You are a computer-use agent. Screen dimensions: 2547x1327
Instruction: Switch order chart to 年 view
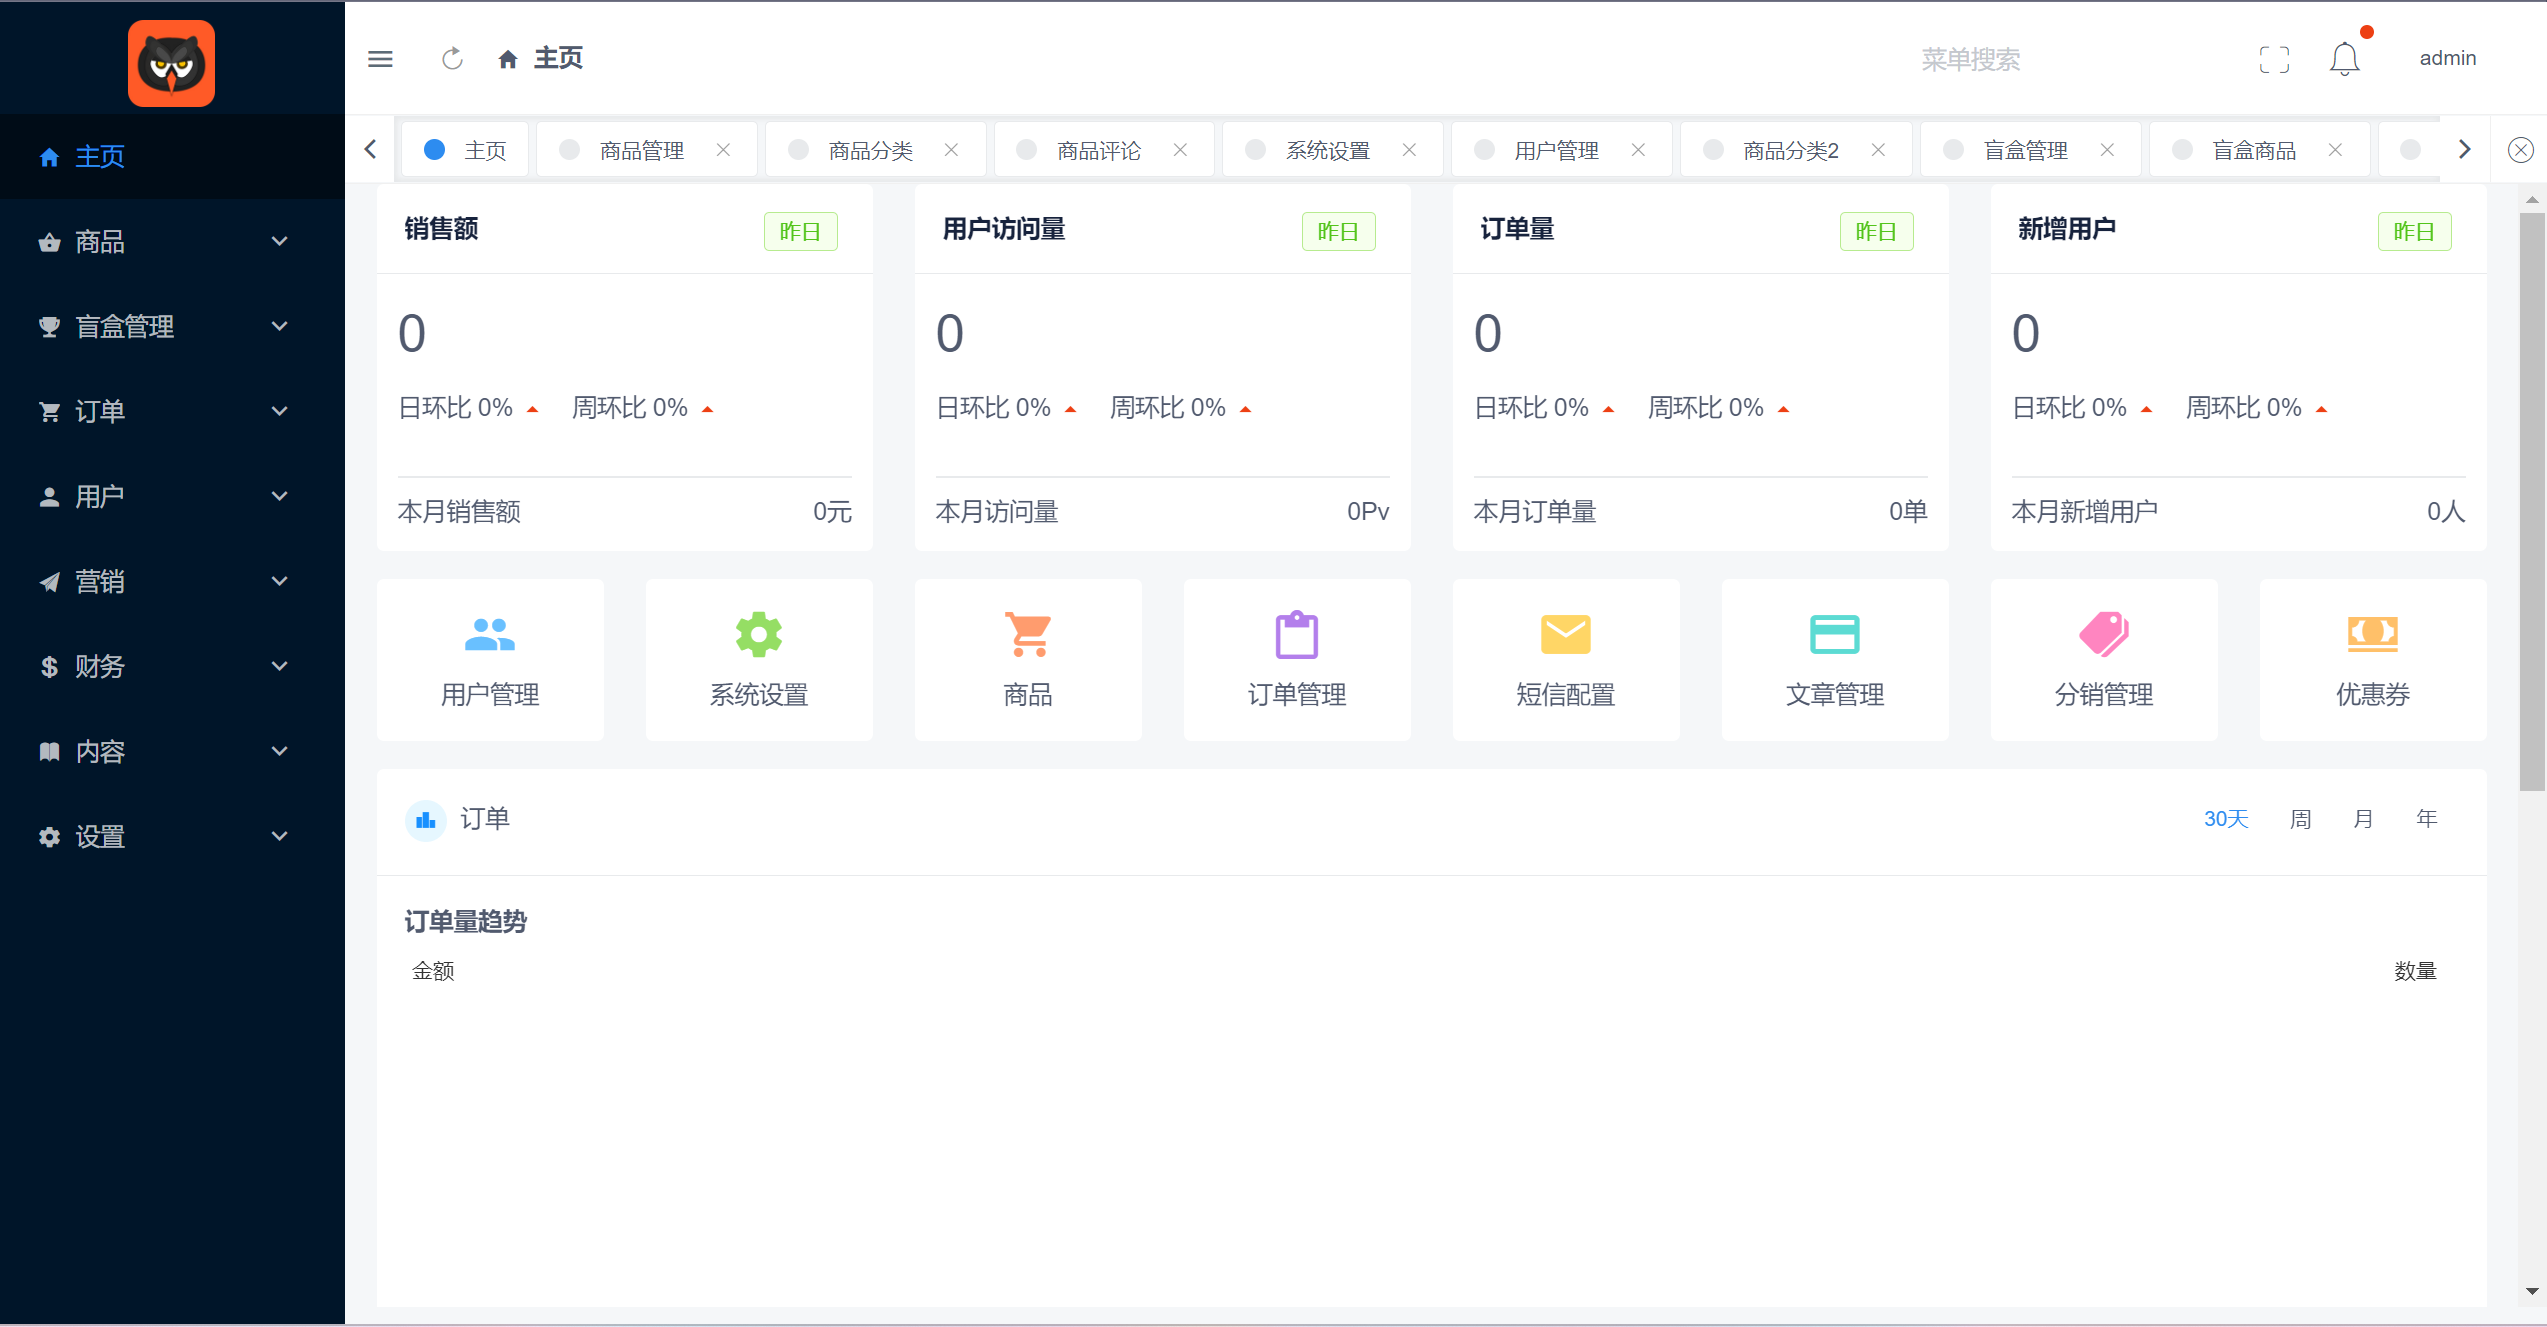pos(2426,819)
